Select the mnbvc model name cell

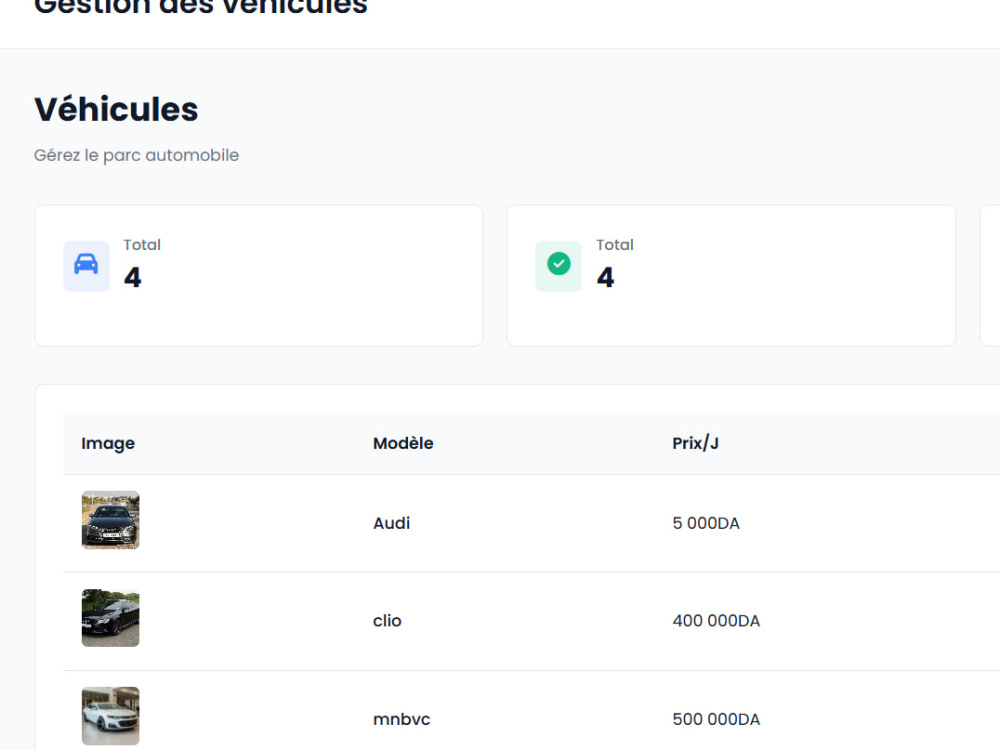(x=402, y=719)
